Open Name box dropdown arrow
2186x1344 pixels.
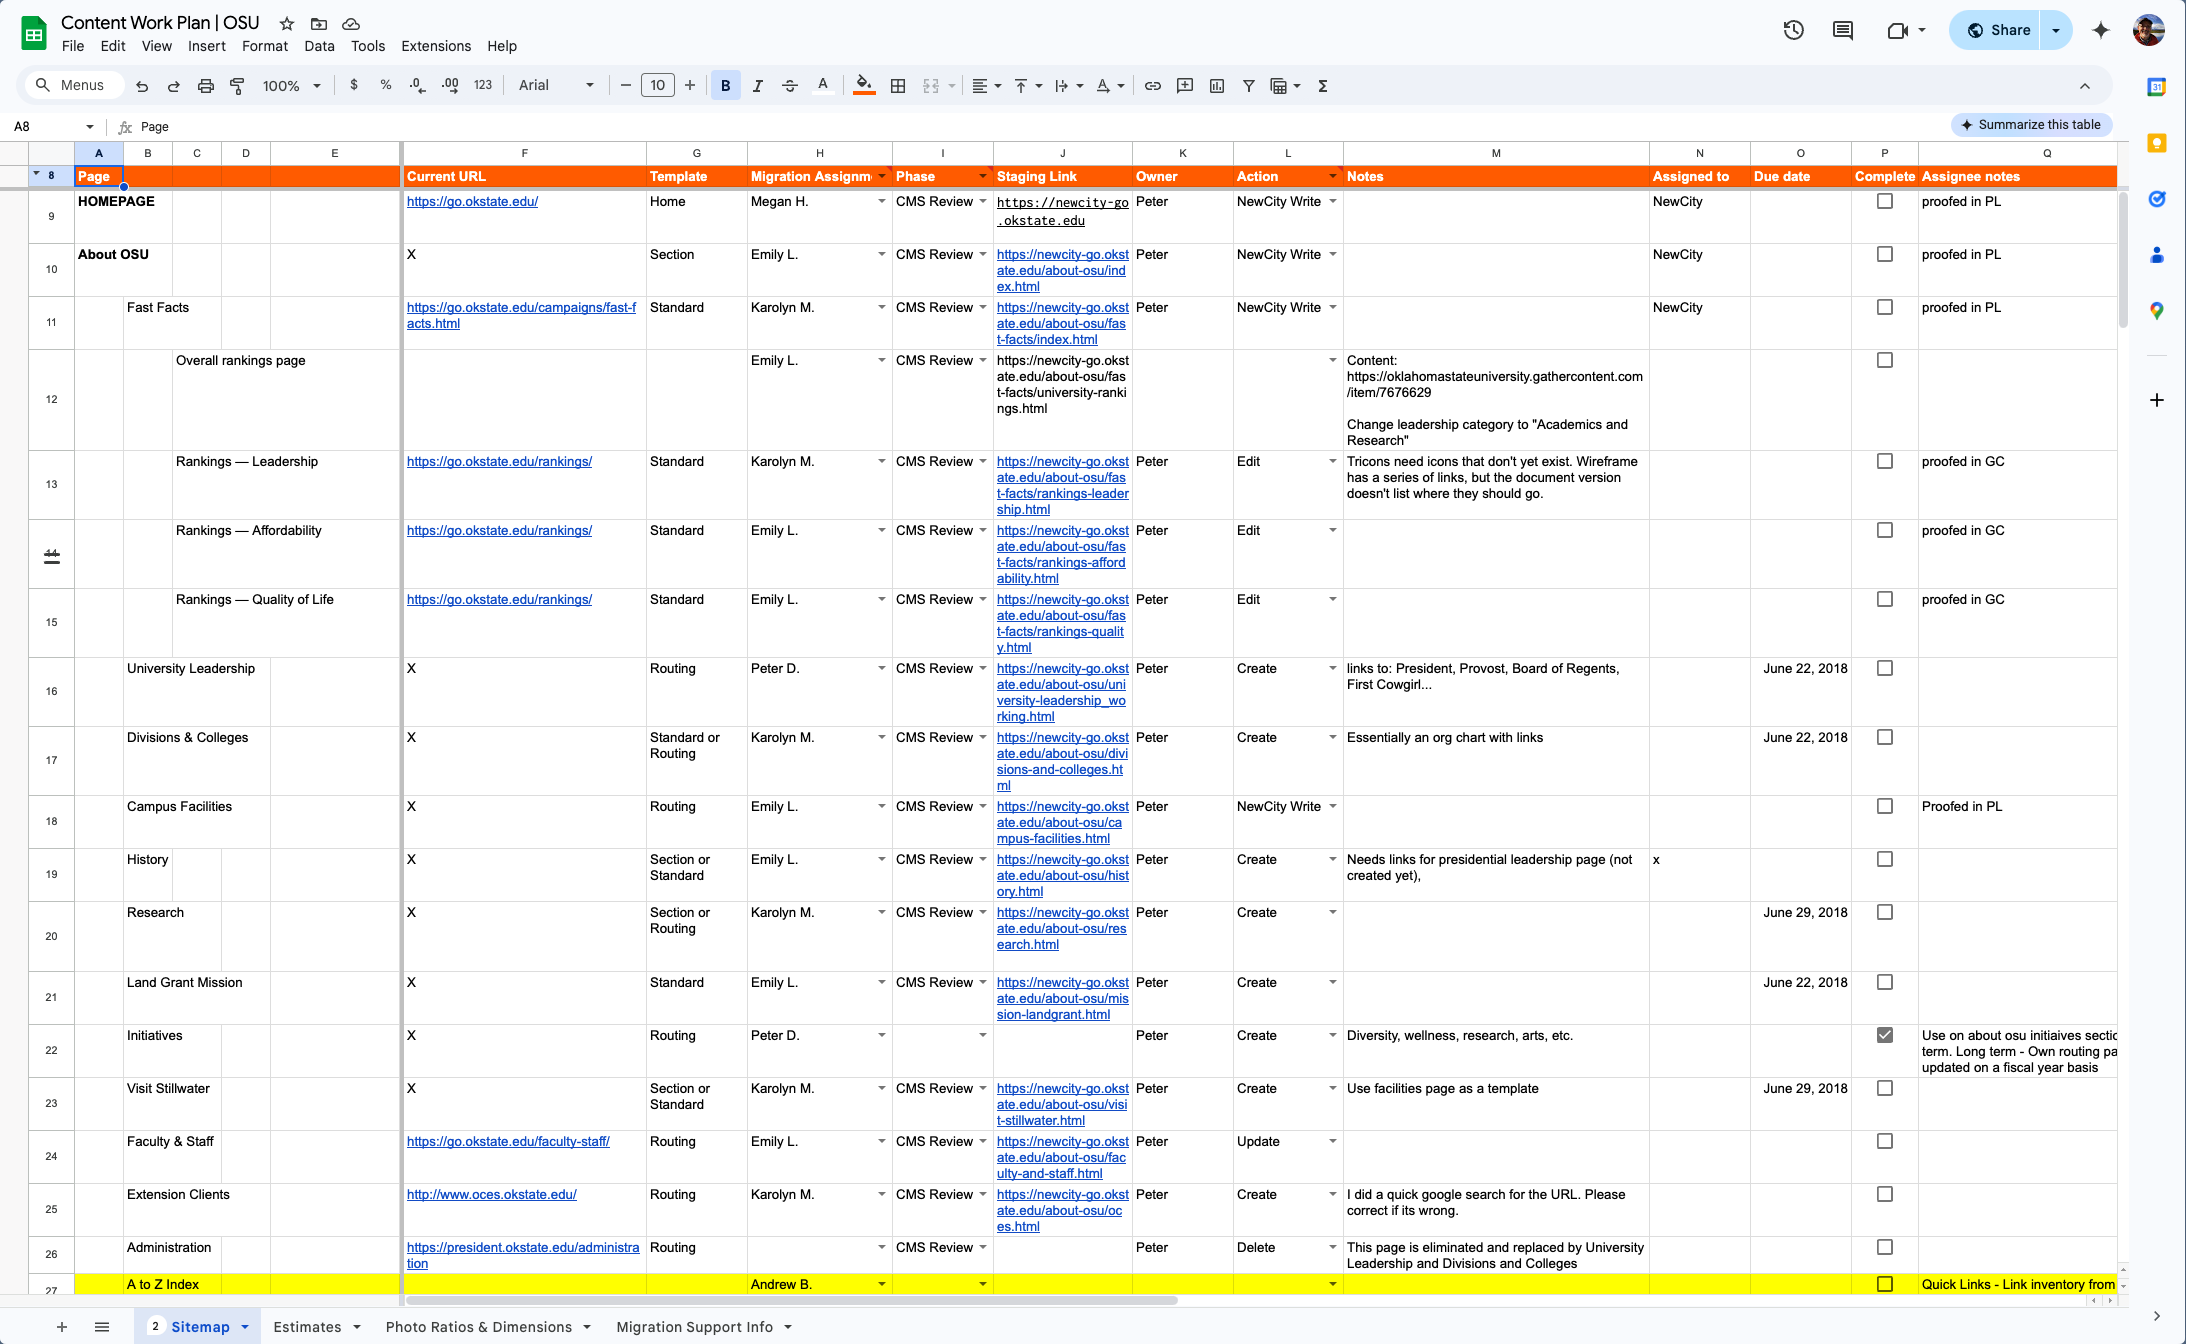pyautogui.click(x=90, y=127)
